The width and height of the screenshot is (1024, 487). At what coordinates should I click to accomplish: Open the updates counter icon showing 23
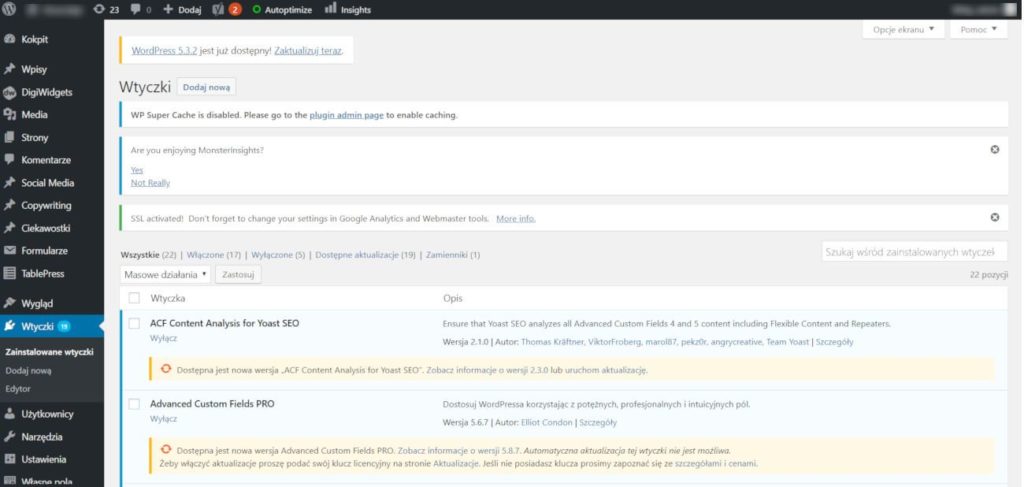[x=98, y=10]
